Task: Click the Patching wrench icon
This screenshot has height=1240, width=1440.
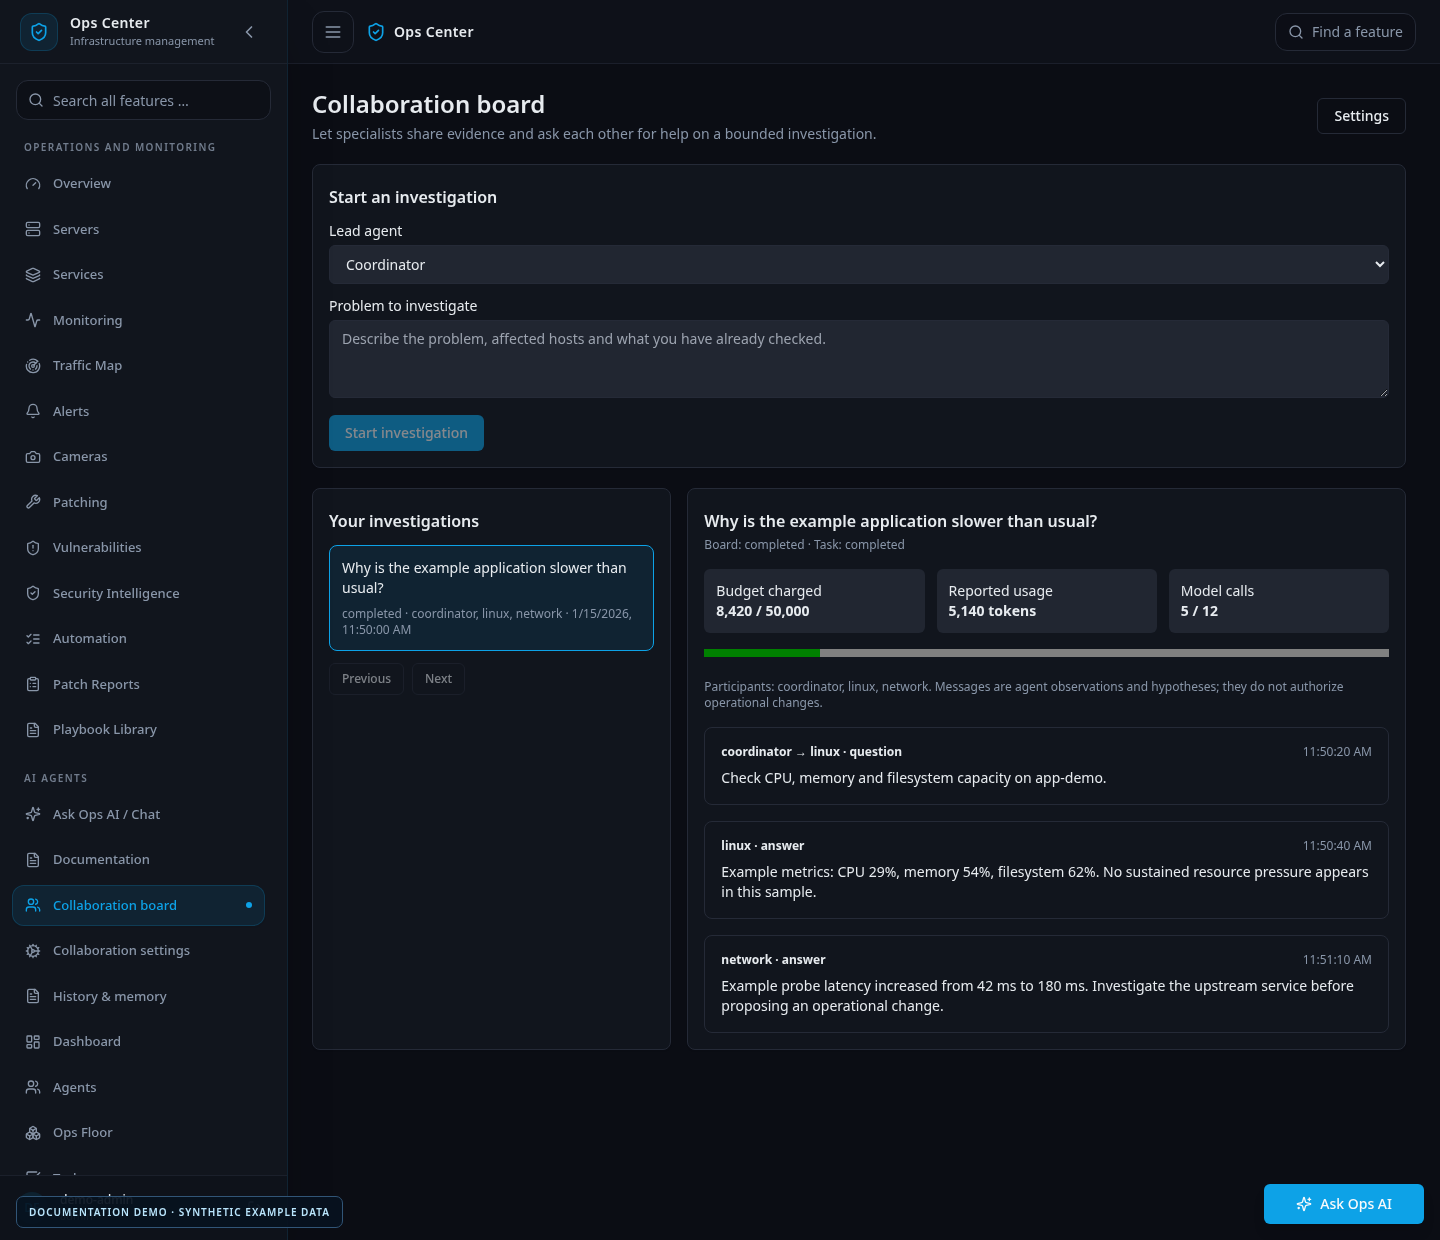Action: [x=33, y=503]
